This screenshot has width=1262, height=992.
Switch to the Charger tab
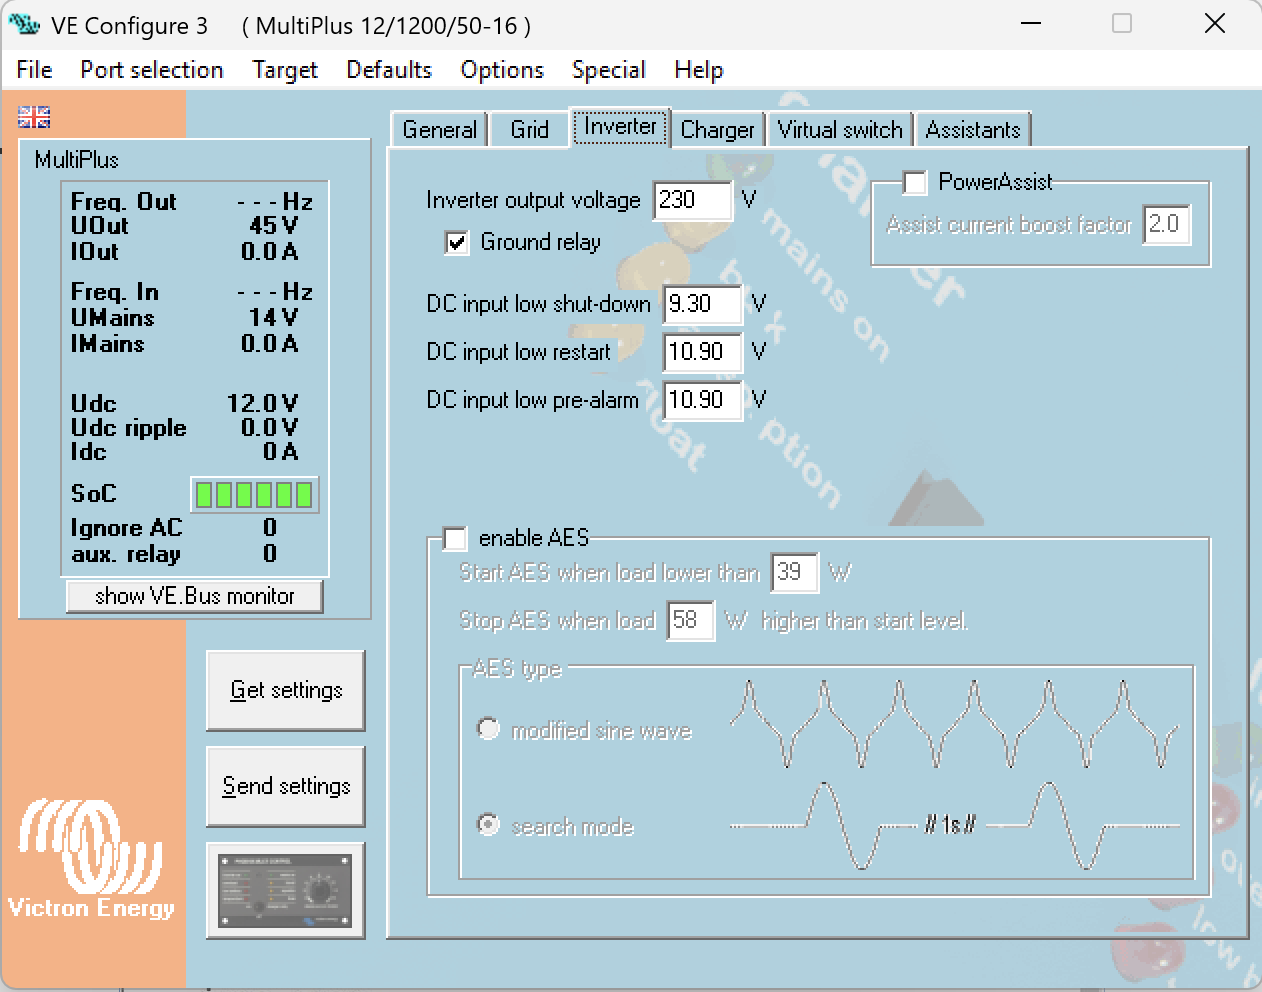[x=717, y=130]
